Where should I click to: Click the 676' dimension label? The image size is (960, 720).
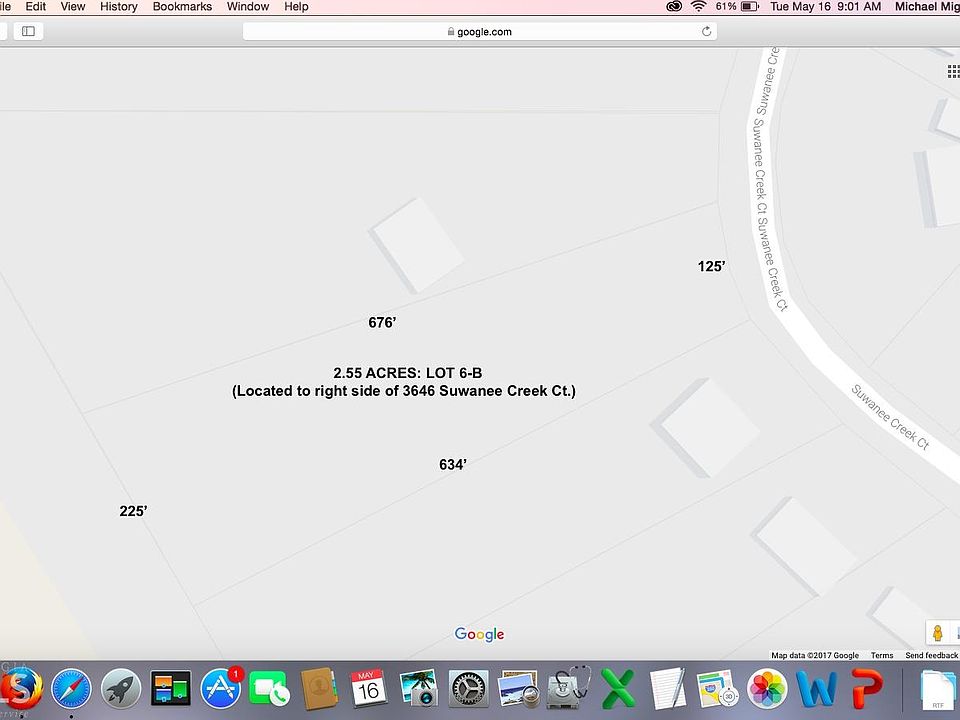point(382,322)
